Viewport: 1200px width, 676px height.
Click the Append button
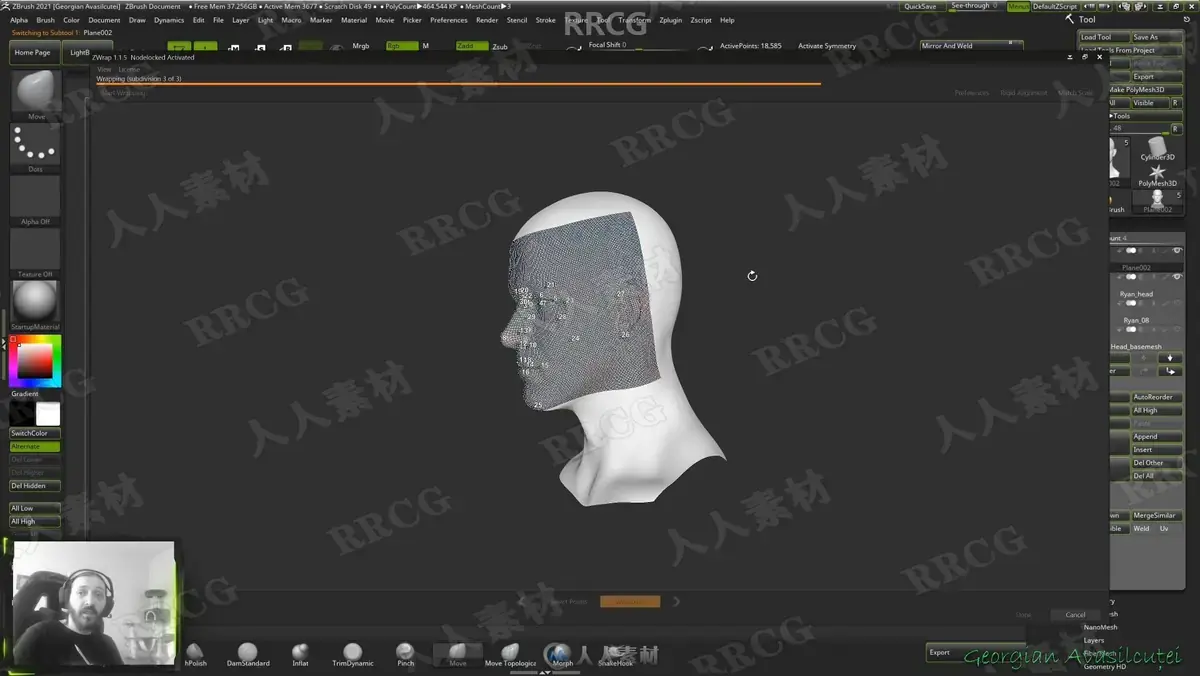tap(1156, 436)
